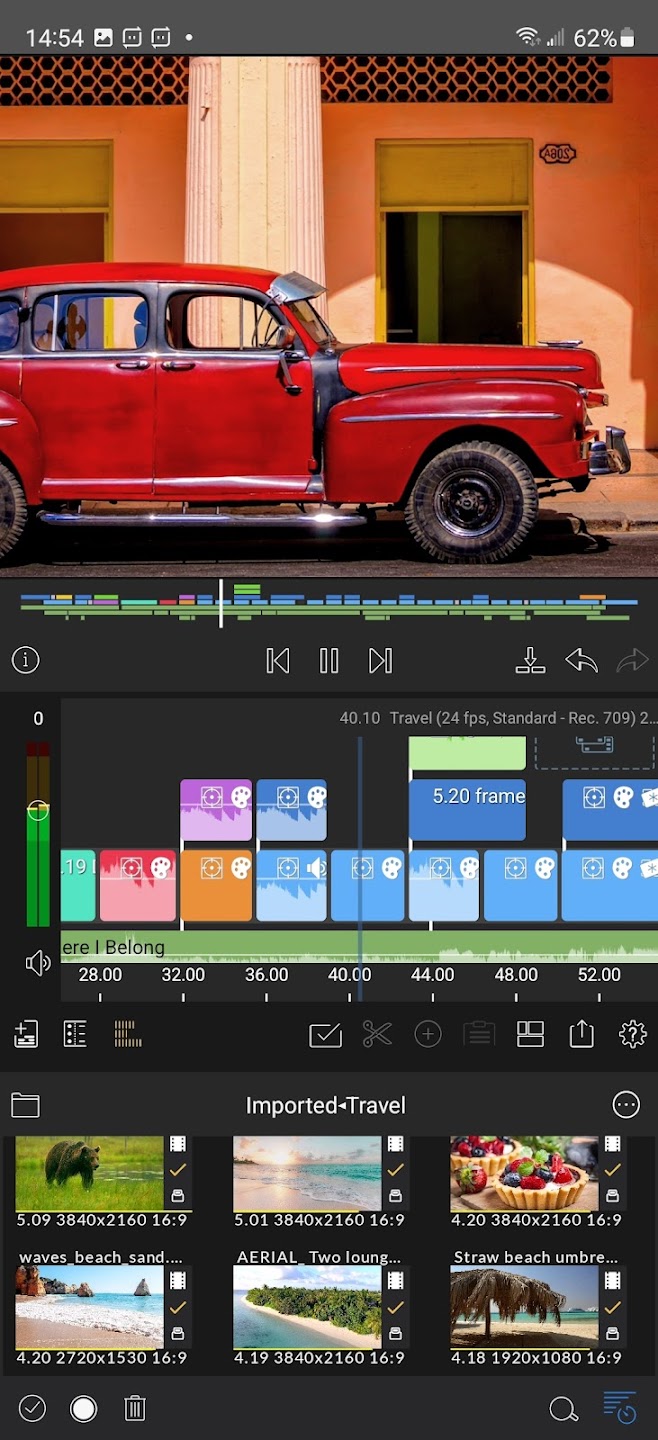Viewport: 658px width, 1440px height.
Task: Undo the last edit
Action: click(581, 660)
